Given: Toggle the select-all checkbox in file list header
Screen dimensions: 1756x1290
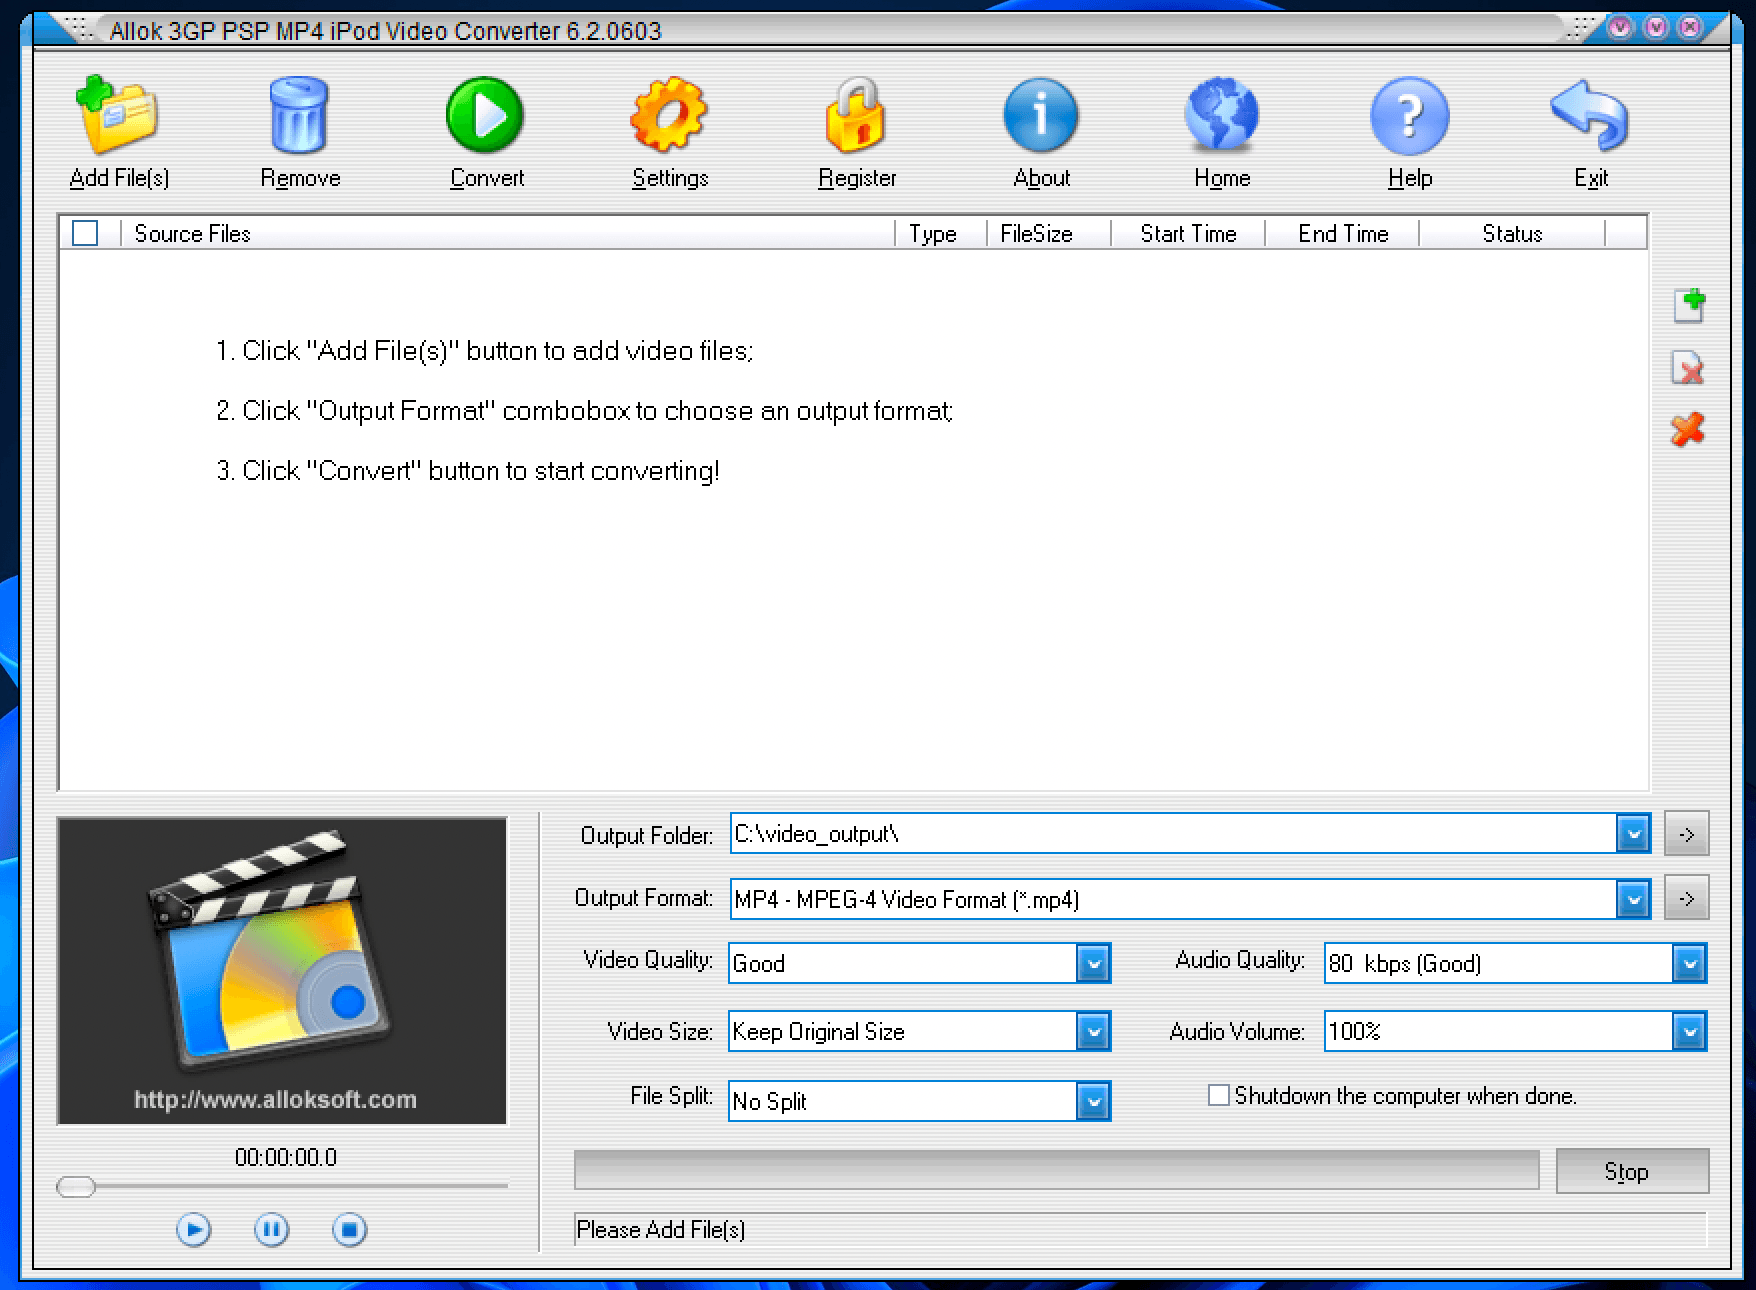Looking at the screenshot, I should click(85, 233).
